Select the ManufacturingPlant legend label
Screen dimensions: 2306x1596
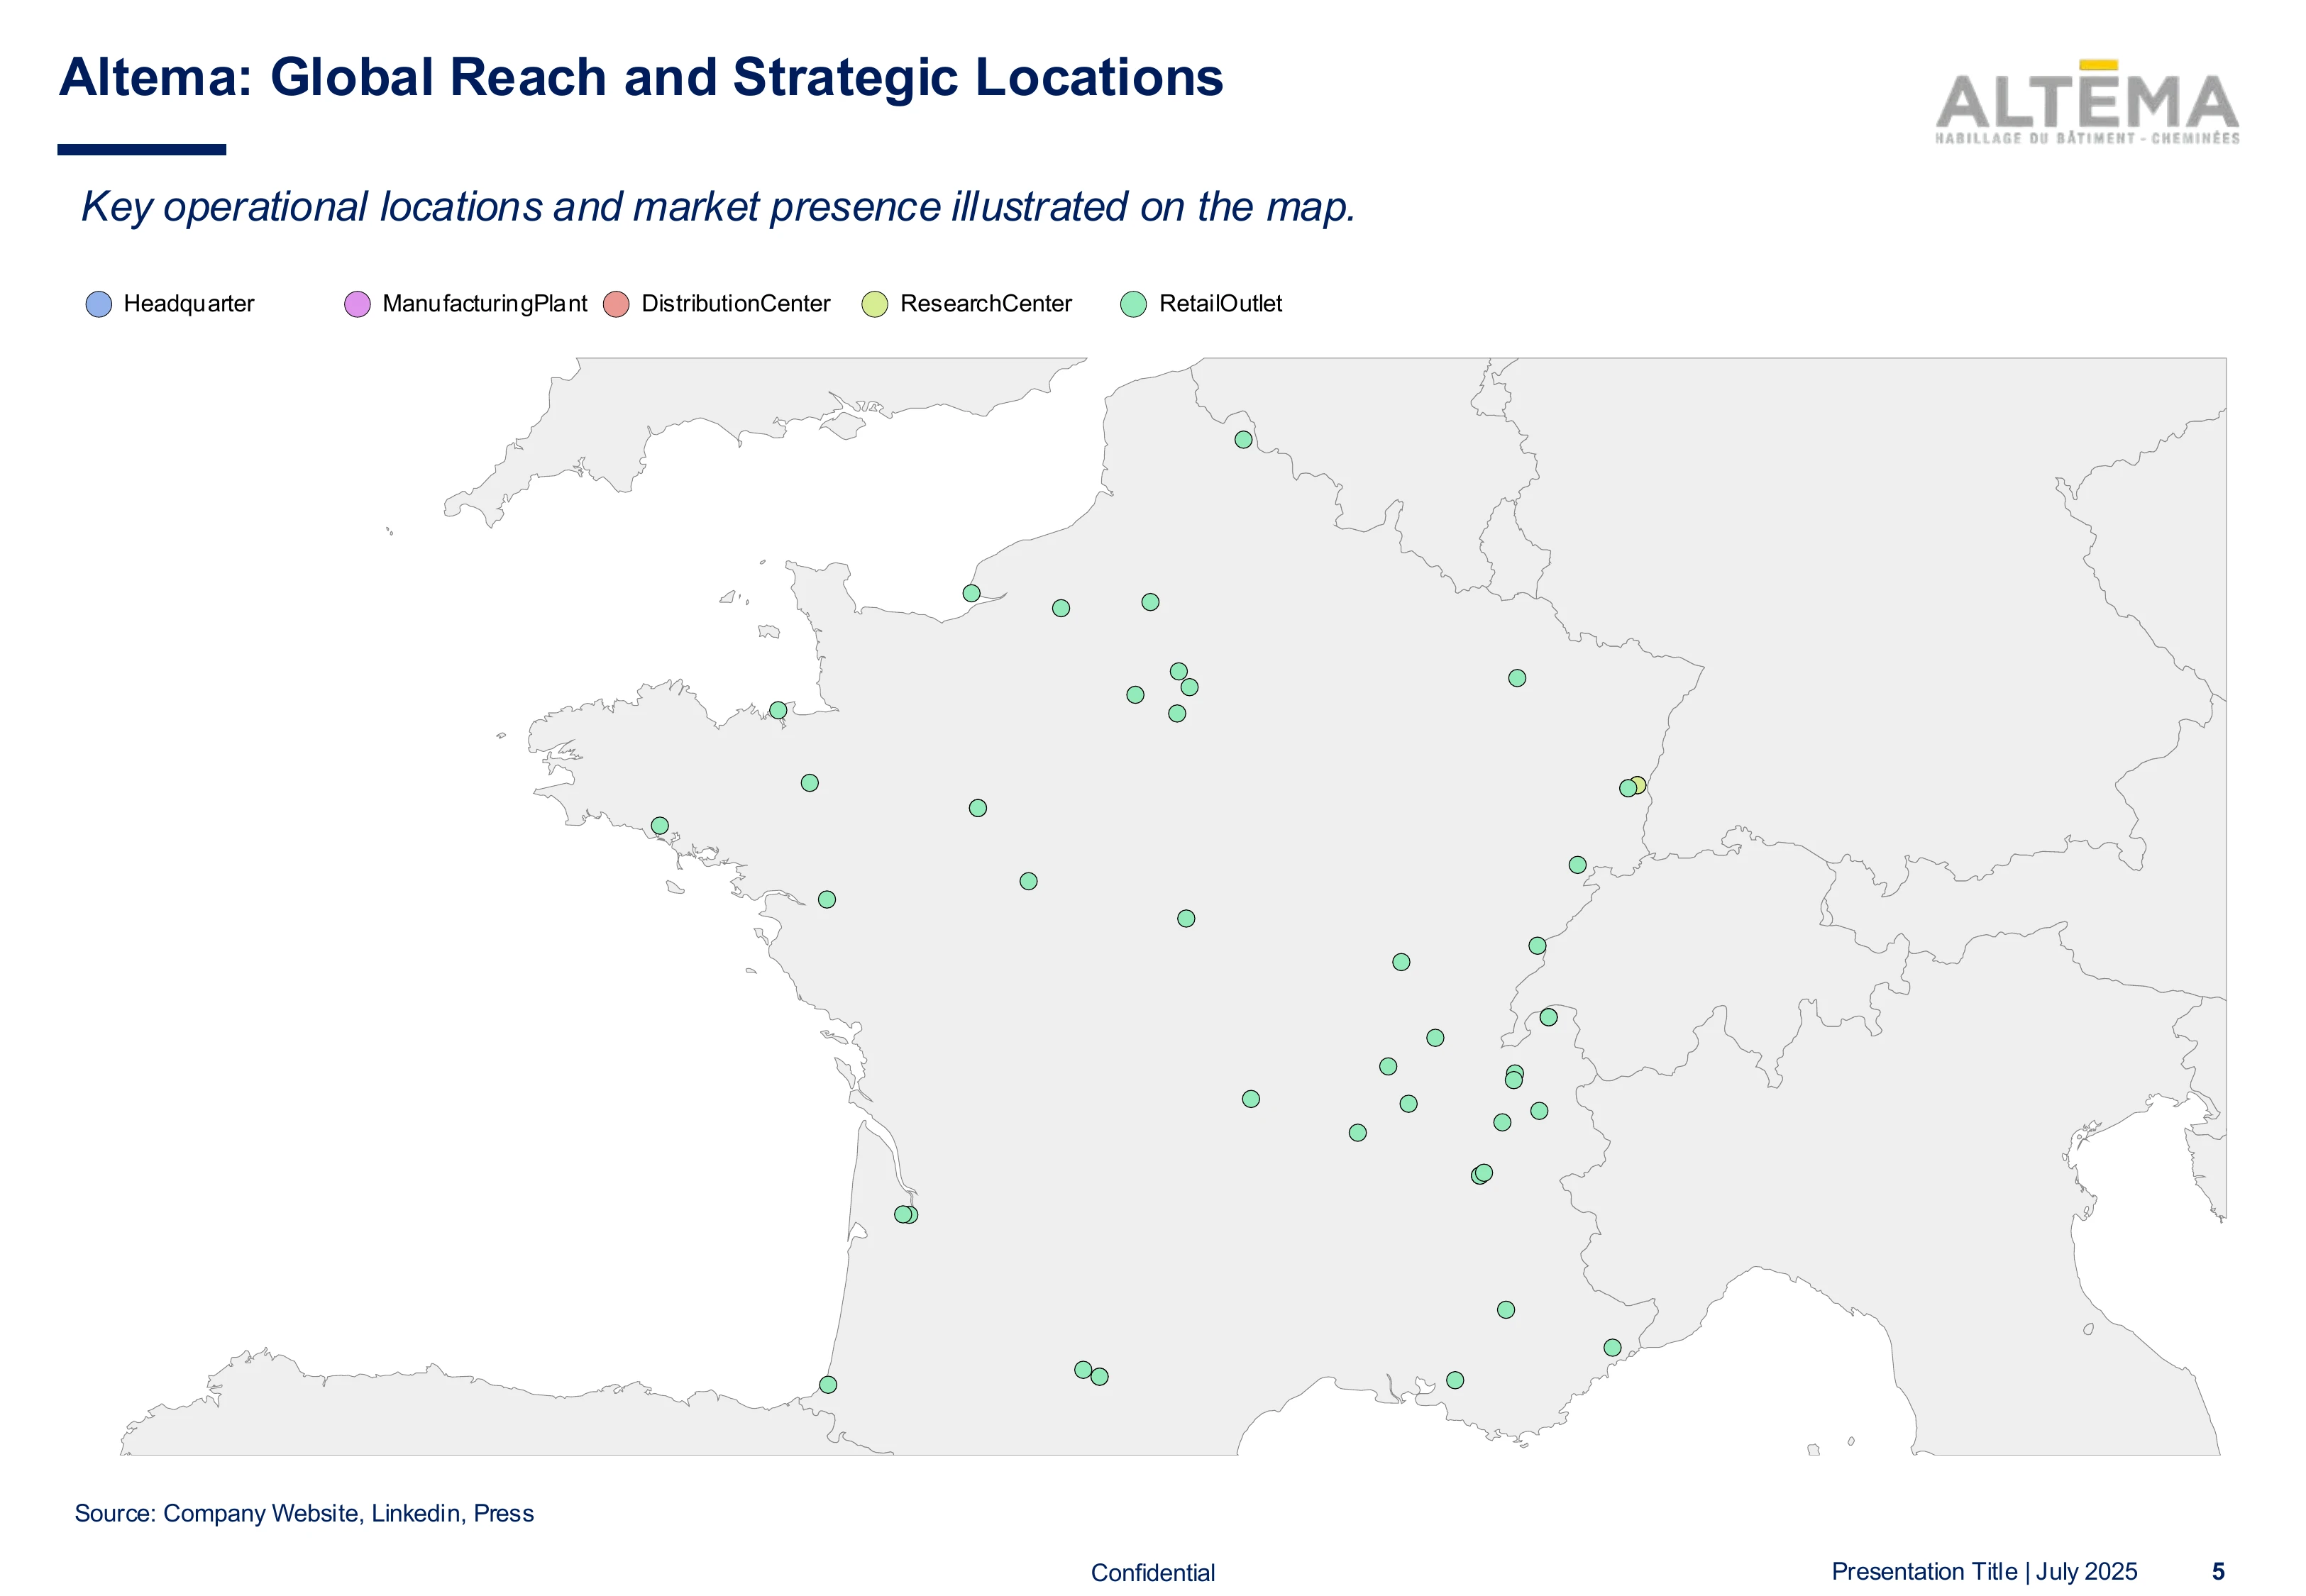coord(485,304)
